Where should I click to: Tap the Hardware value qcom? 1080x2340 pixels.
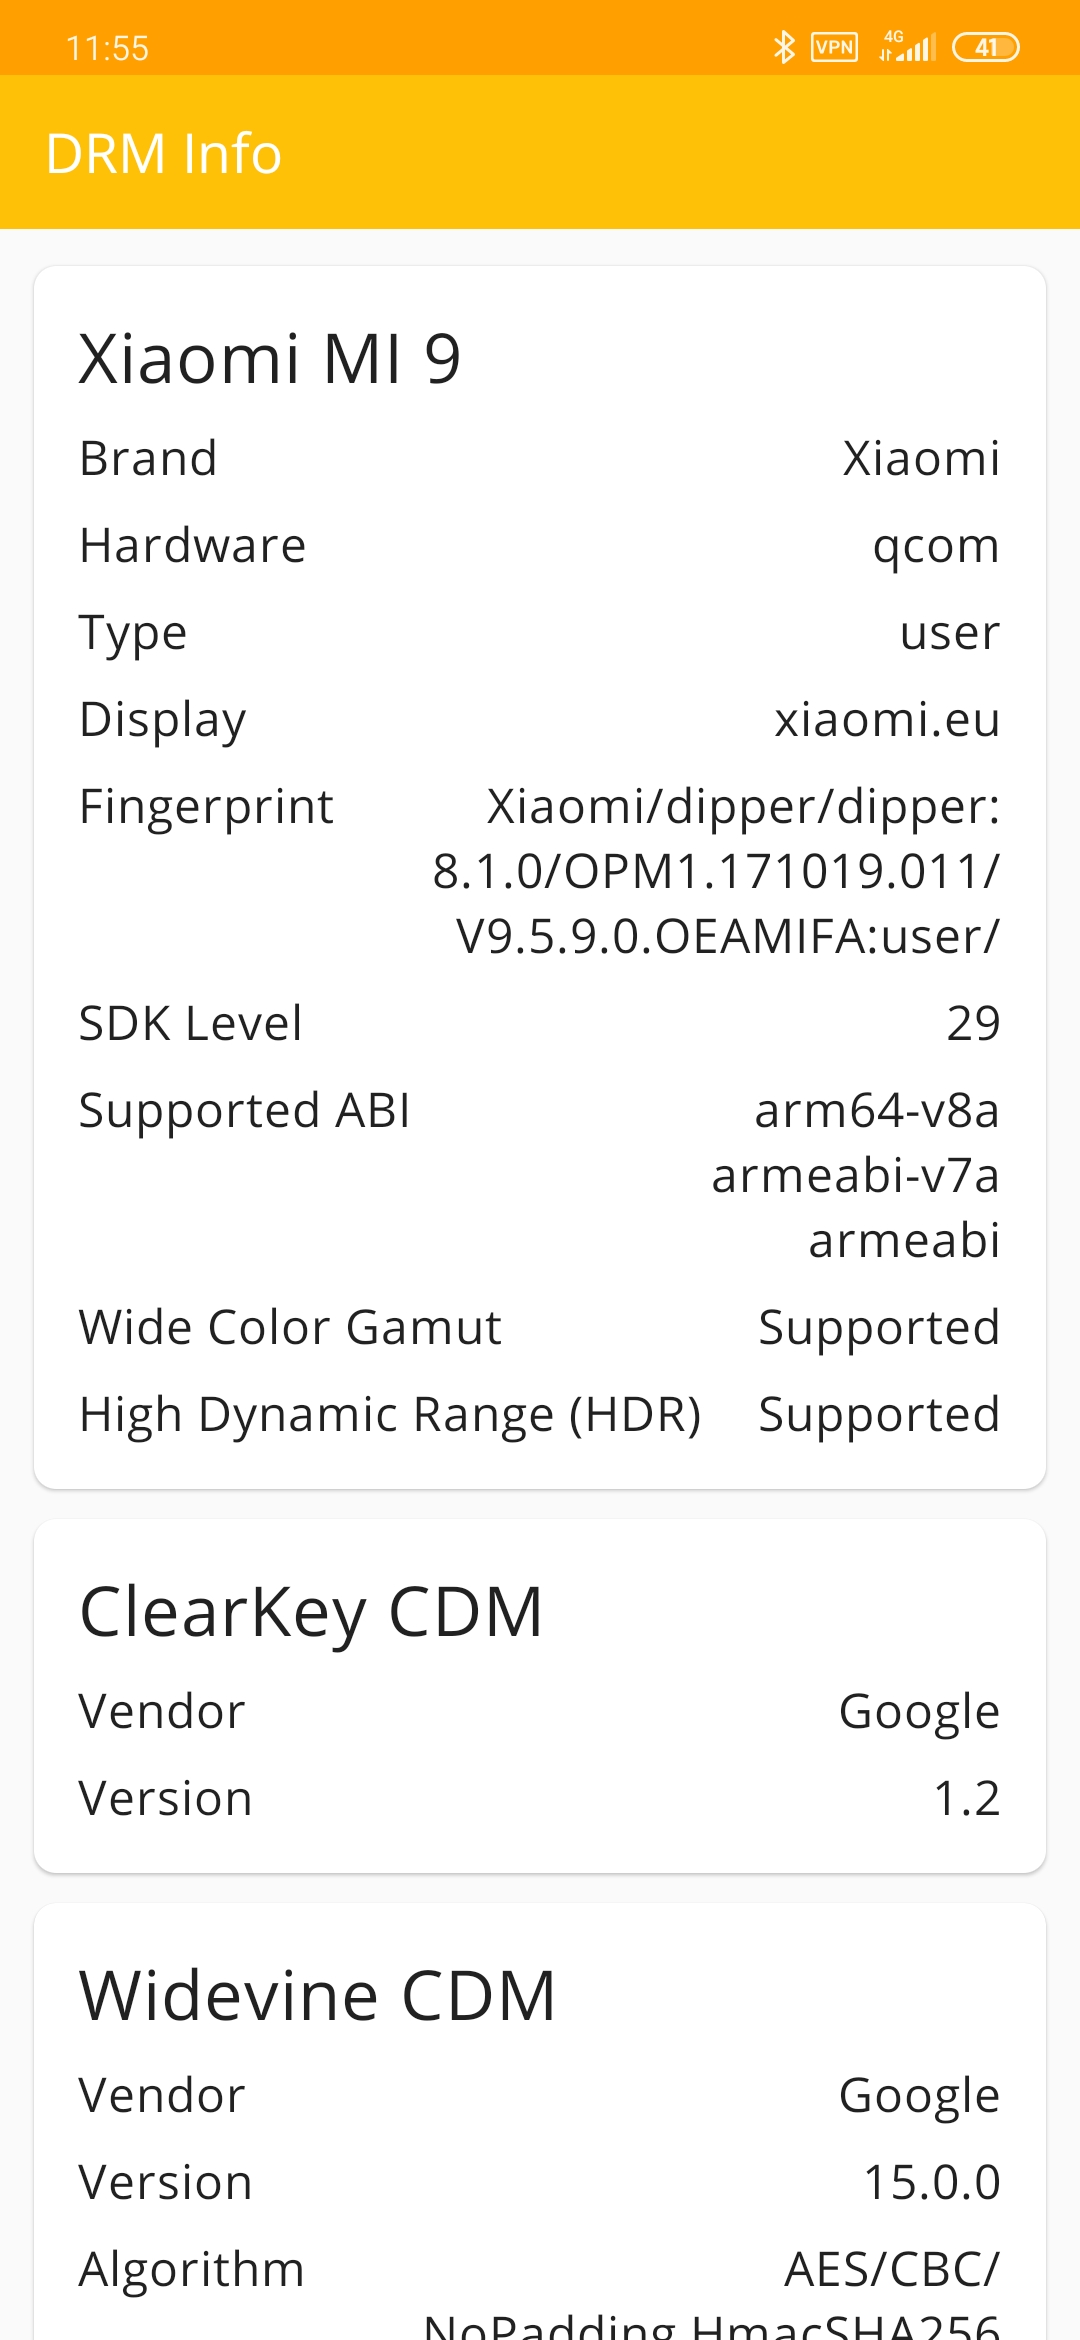coord(936,547)
